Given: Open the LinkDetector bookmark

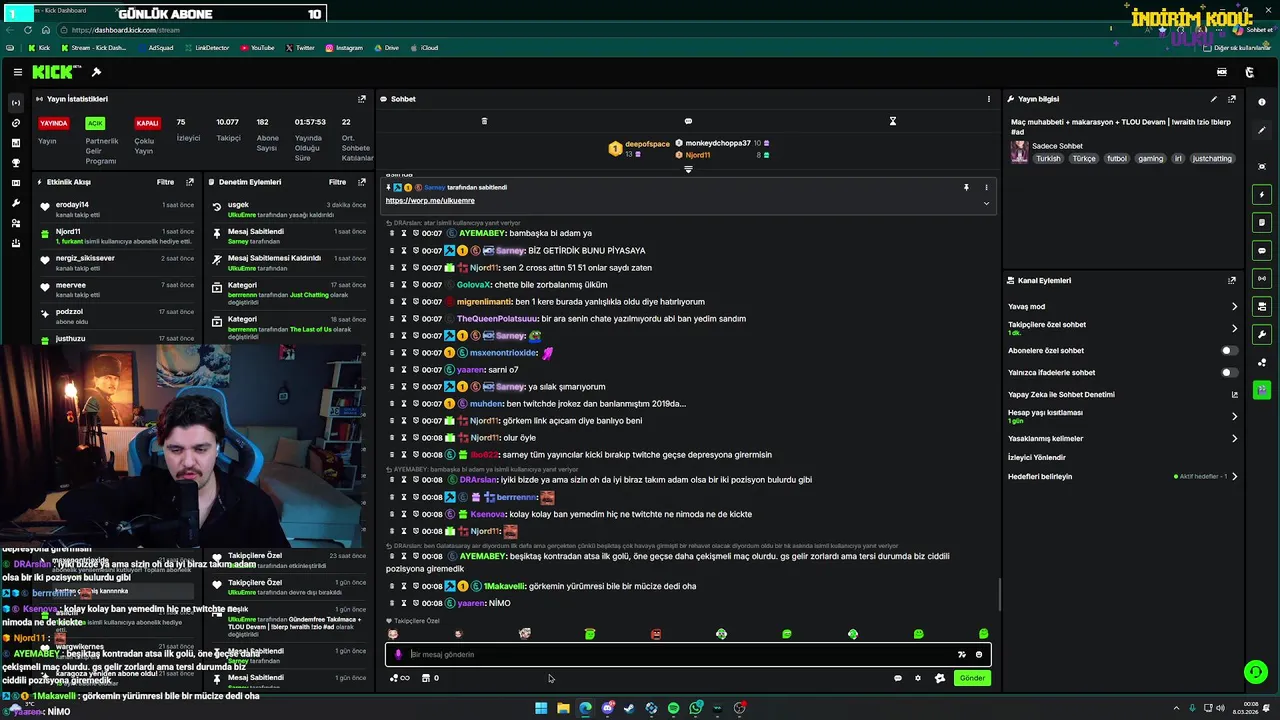Looking at the screenshot, I should click(206, 48).
